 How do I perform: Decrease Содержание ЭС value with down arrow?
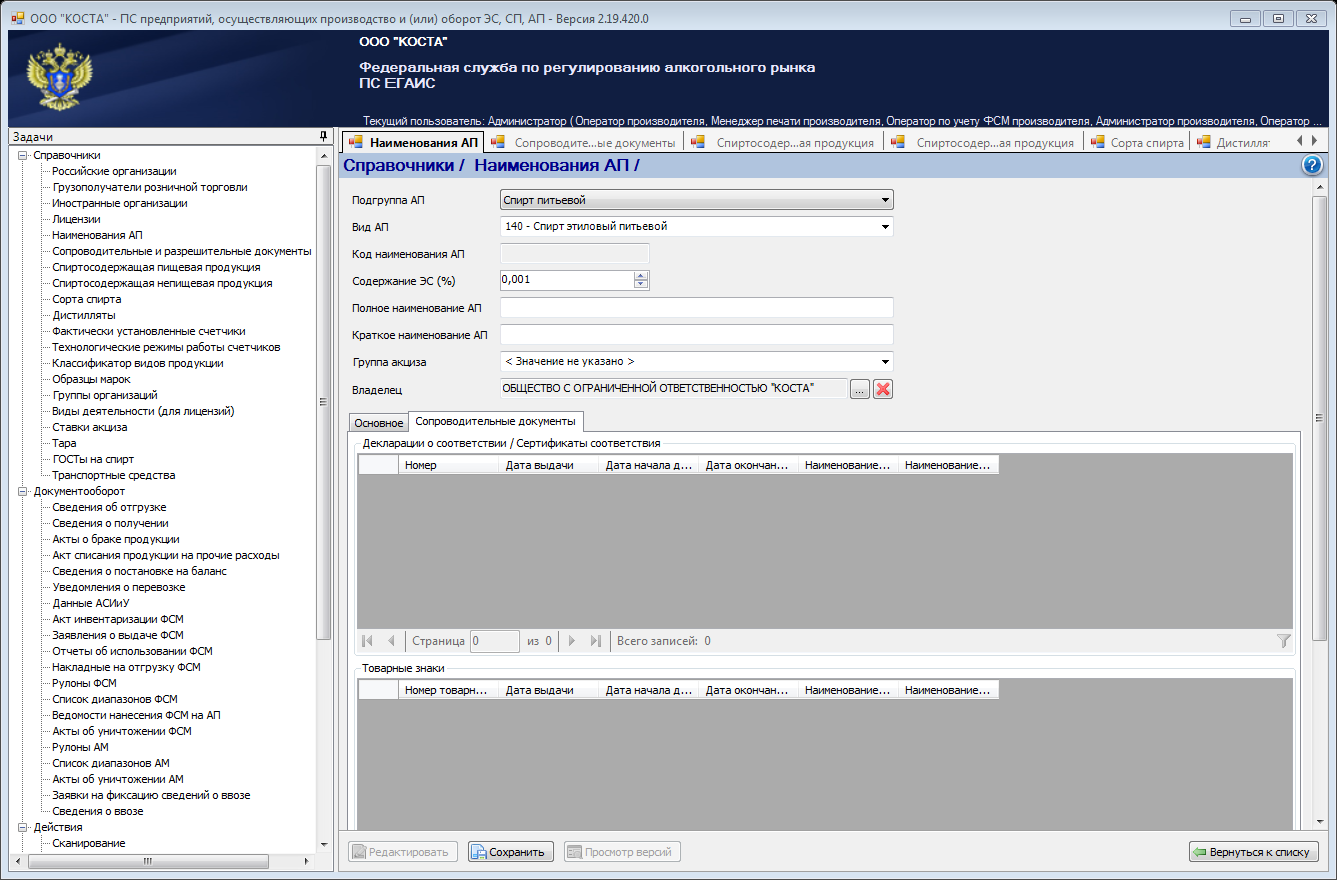(x=641, y=284)
